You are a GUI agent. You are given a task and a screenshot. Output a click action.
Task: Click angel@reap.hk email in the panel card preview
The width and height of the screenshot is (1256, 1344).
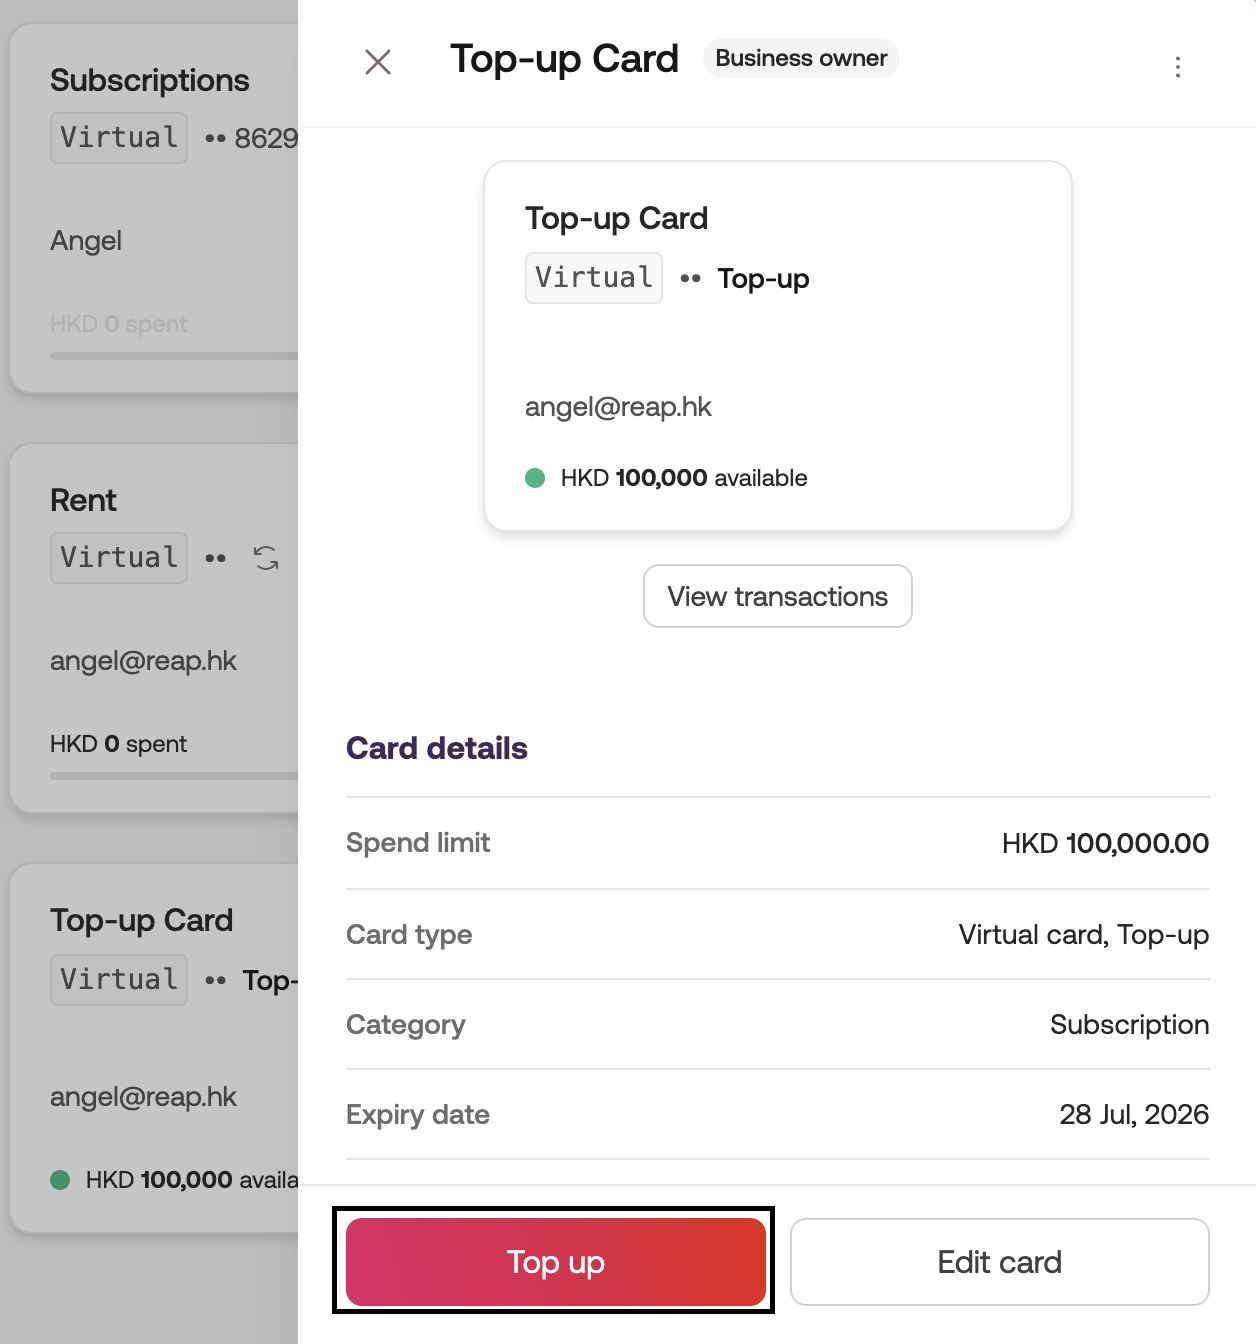pos(618,407)
